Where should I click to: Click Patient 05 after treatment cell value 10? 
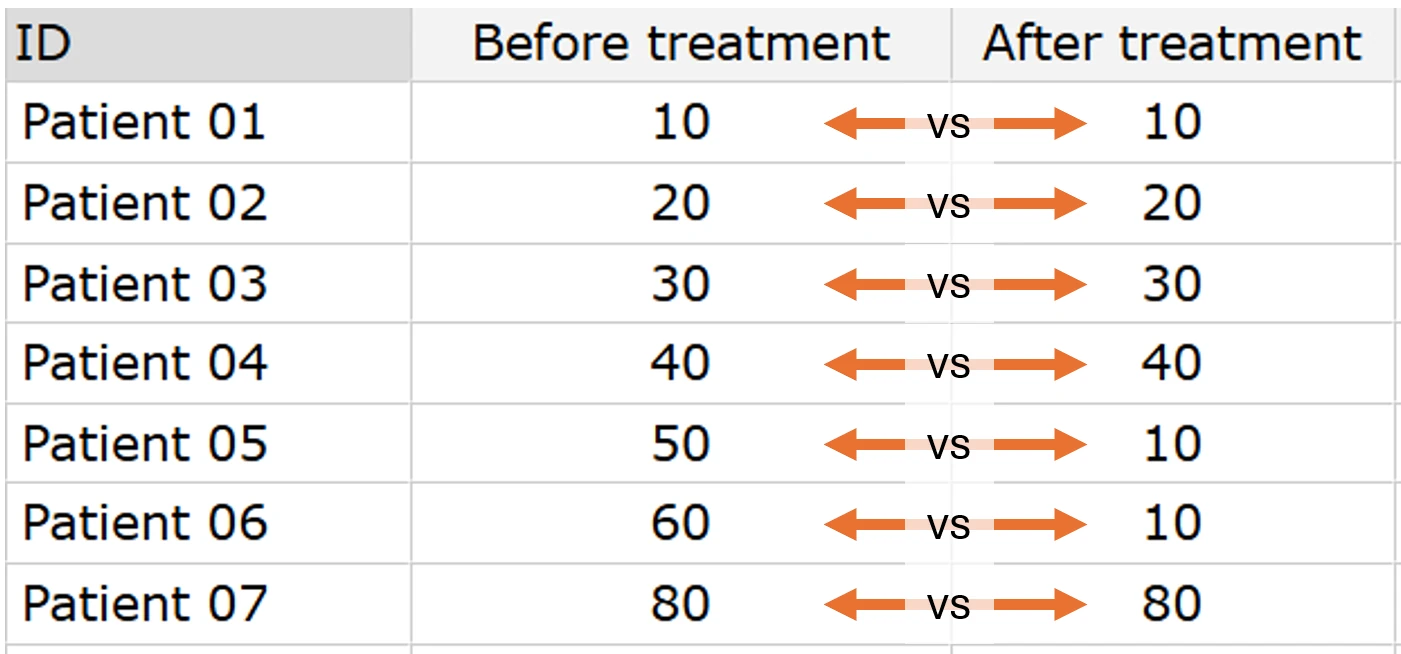click(x=1172, y=443)
